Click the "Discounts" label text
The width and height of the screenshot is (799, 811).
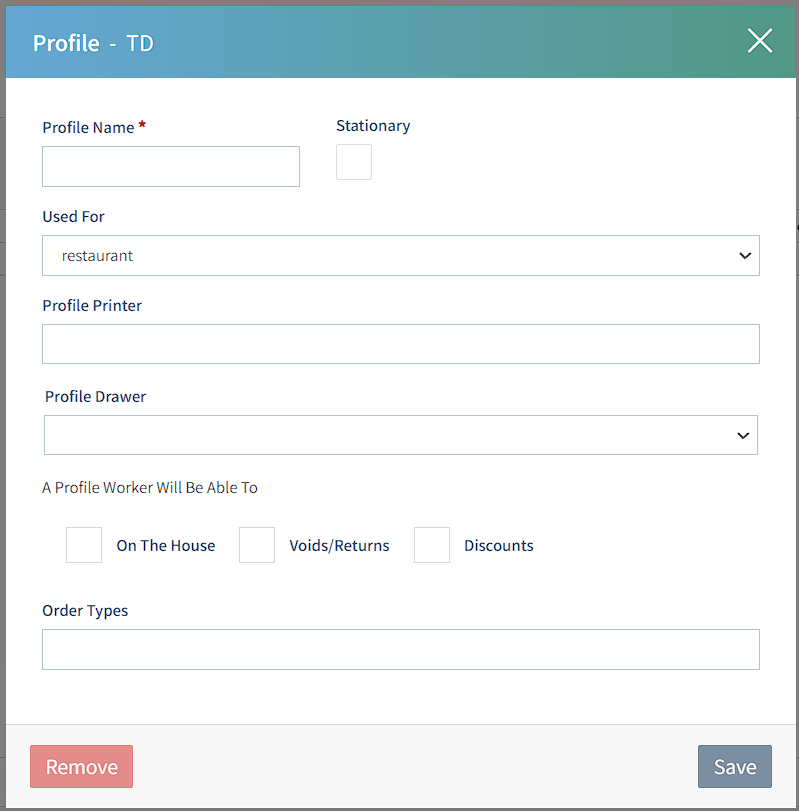tap(498, 546)
